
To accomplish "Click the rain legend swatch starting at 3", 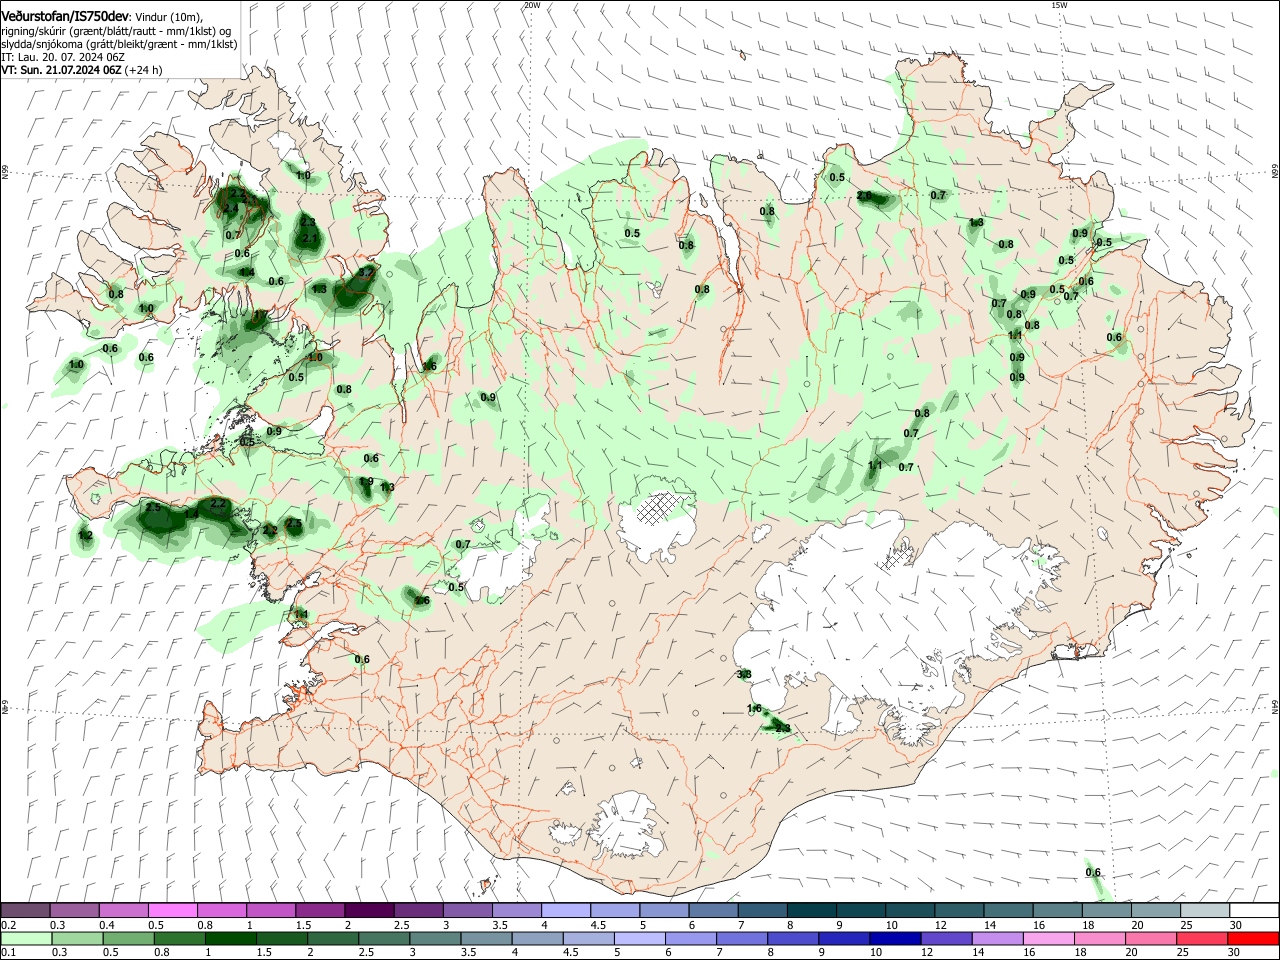I will [x=435, y=939].
